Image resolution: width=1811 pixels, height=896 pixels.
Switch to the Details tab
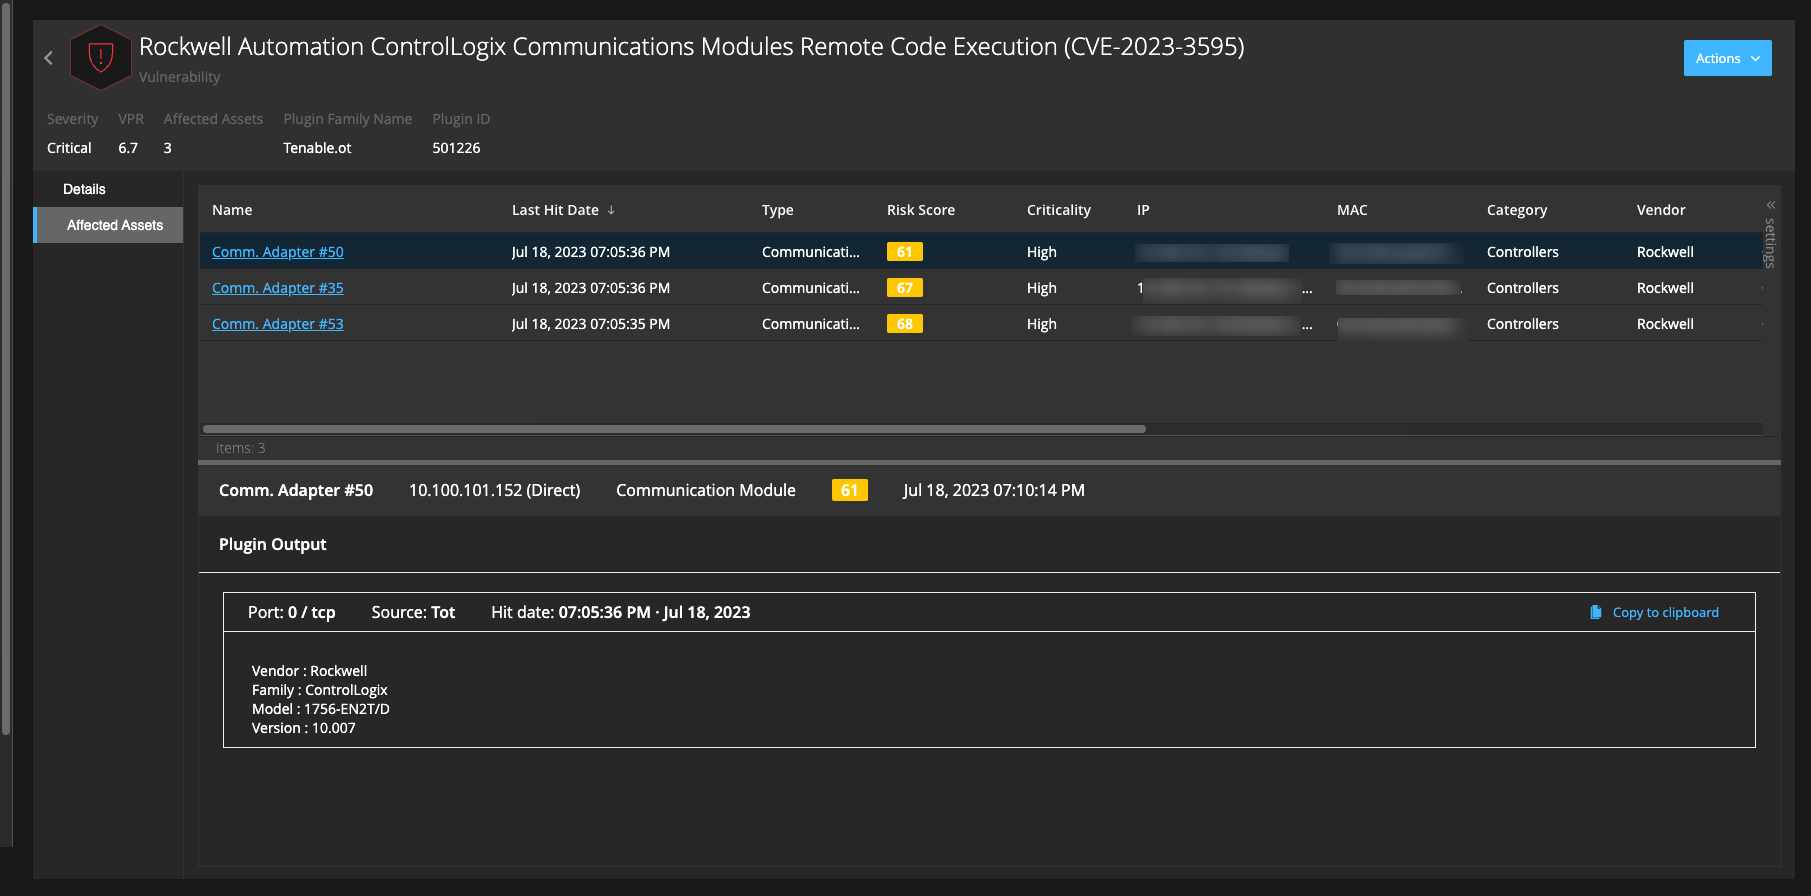(84, 189)
